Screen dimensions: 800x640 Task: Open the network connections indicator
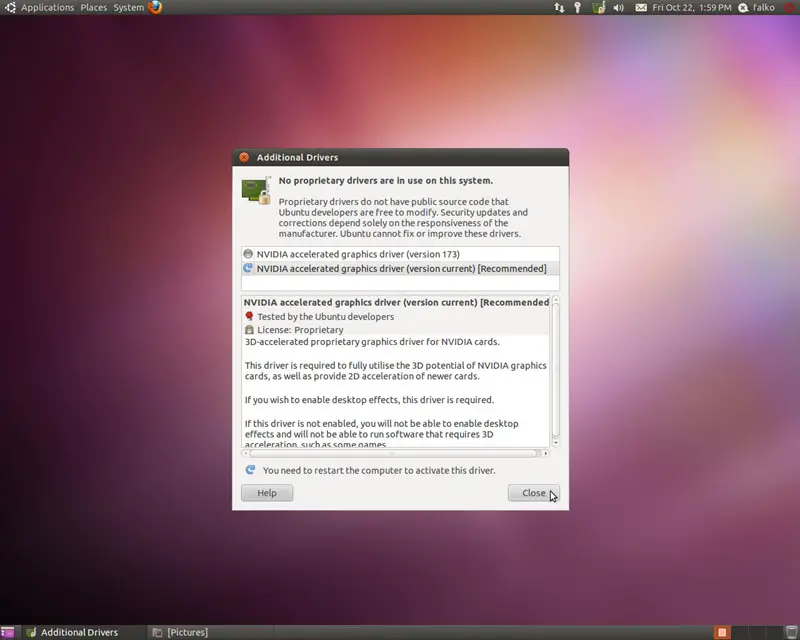[559, 8]
